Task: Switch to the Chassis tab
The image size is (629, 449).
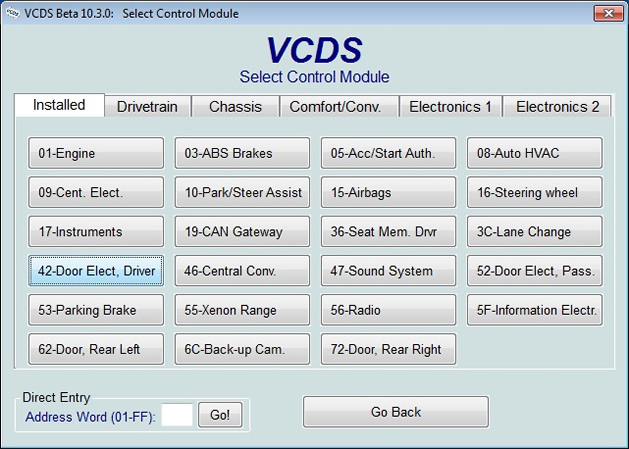Action: (235, 106)
